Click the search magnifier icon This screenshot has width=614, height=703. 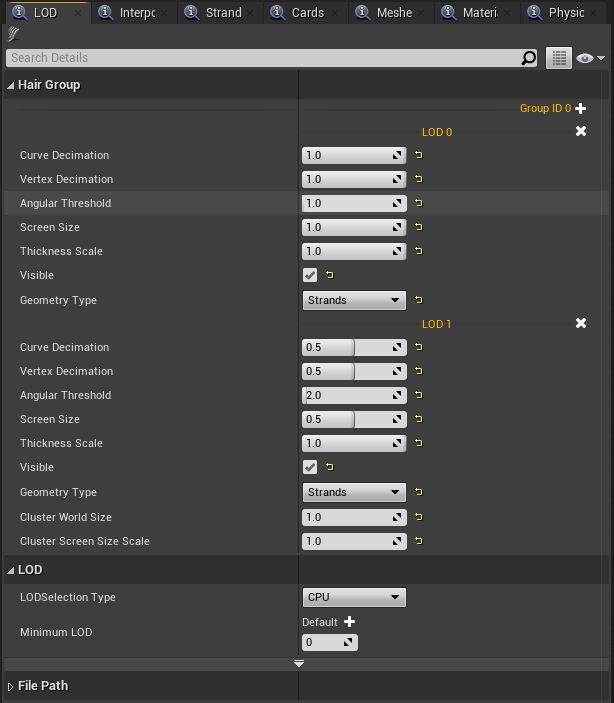pyautogui.click(x=529, y=58)
